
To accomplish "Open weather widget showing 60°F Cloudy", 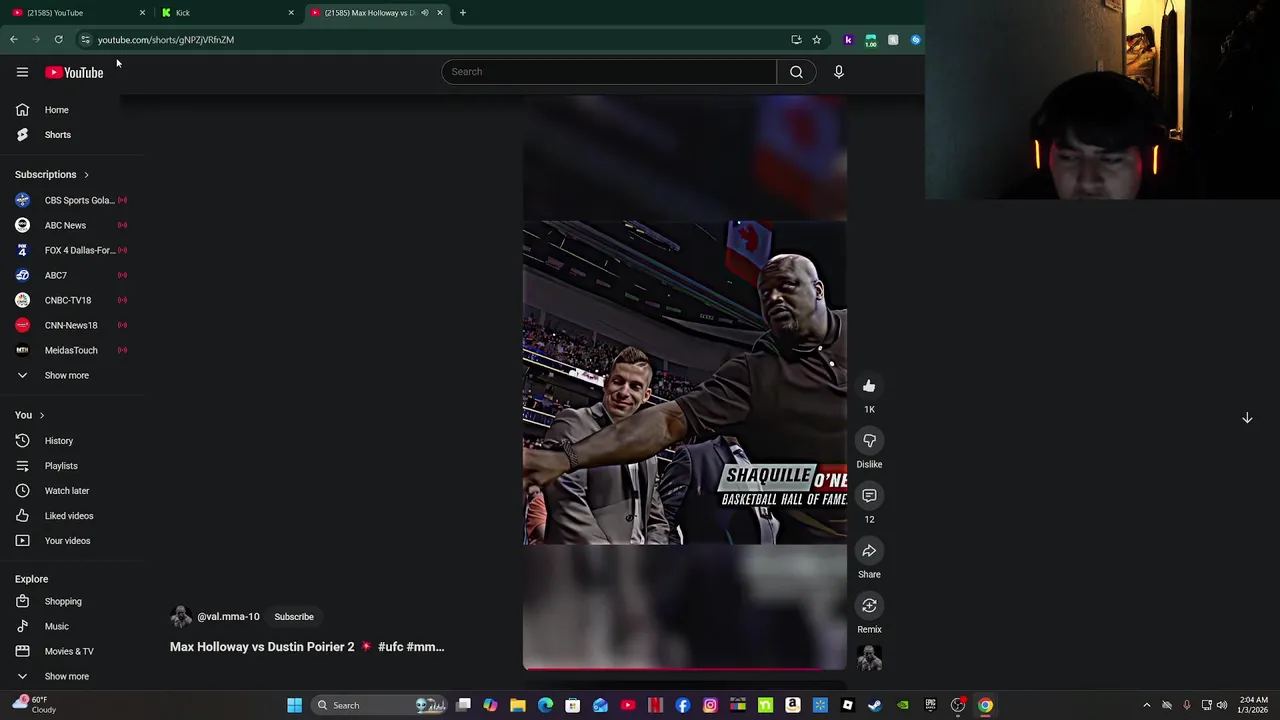I will tap(32, 705).
